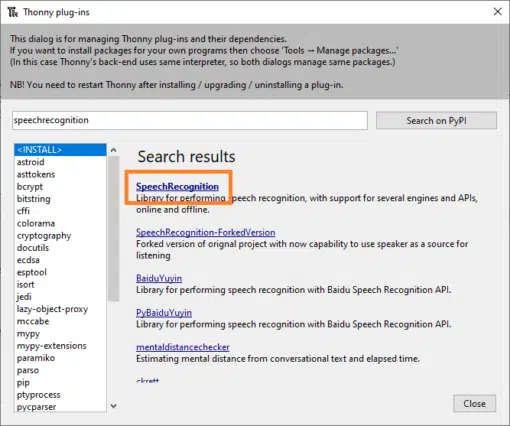
Task: Select jedi in the package list
Action: 60,297
